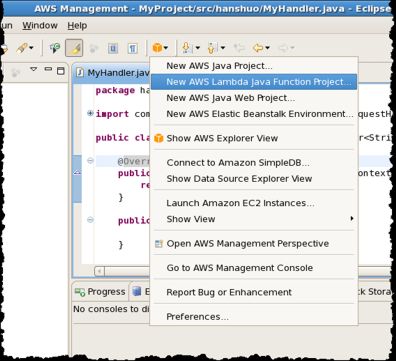
Task: Select New AWS Java Project menu entry
Action: (254, 66)
